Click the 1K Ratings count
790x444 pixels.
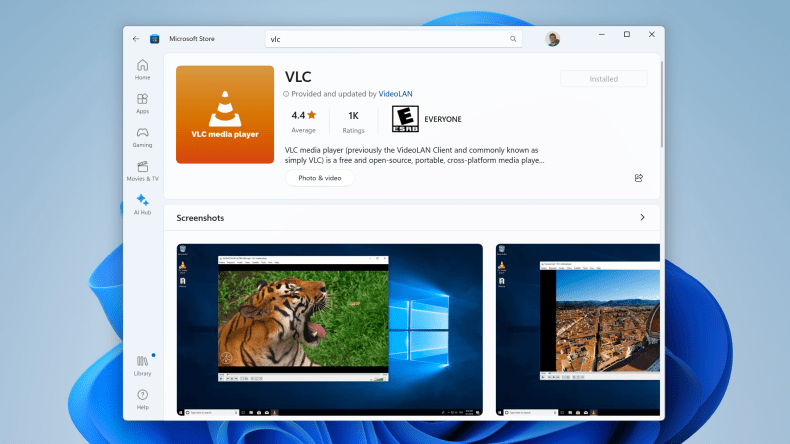[x=353, y=121]
